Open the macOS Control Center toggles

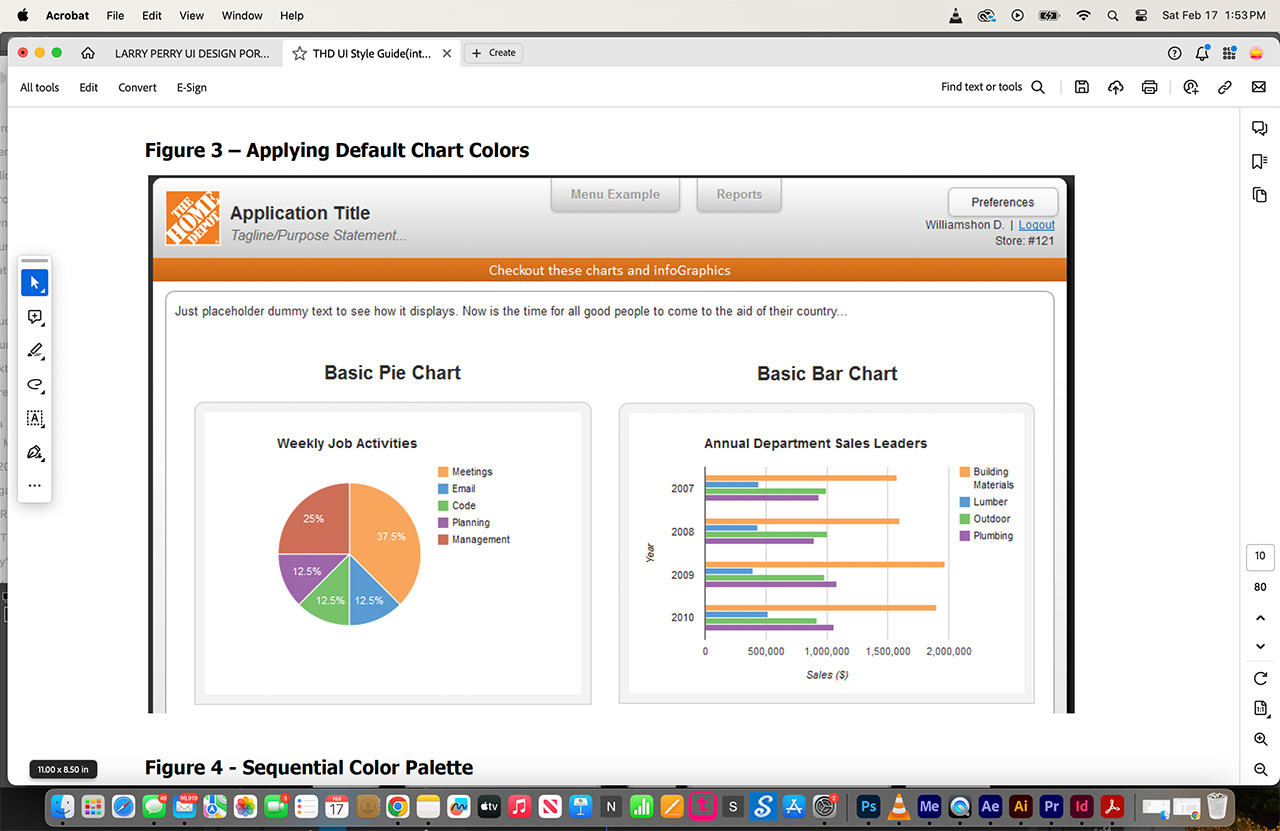tap(1141, 16)
